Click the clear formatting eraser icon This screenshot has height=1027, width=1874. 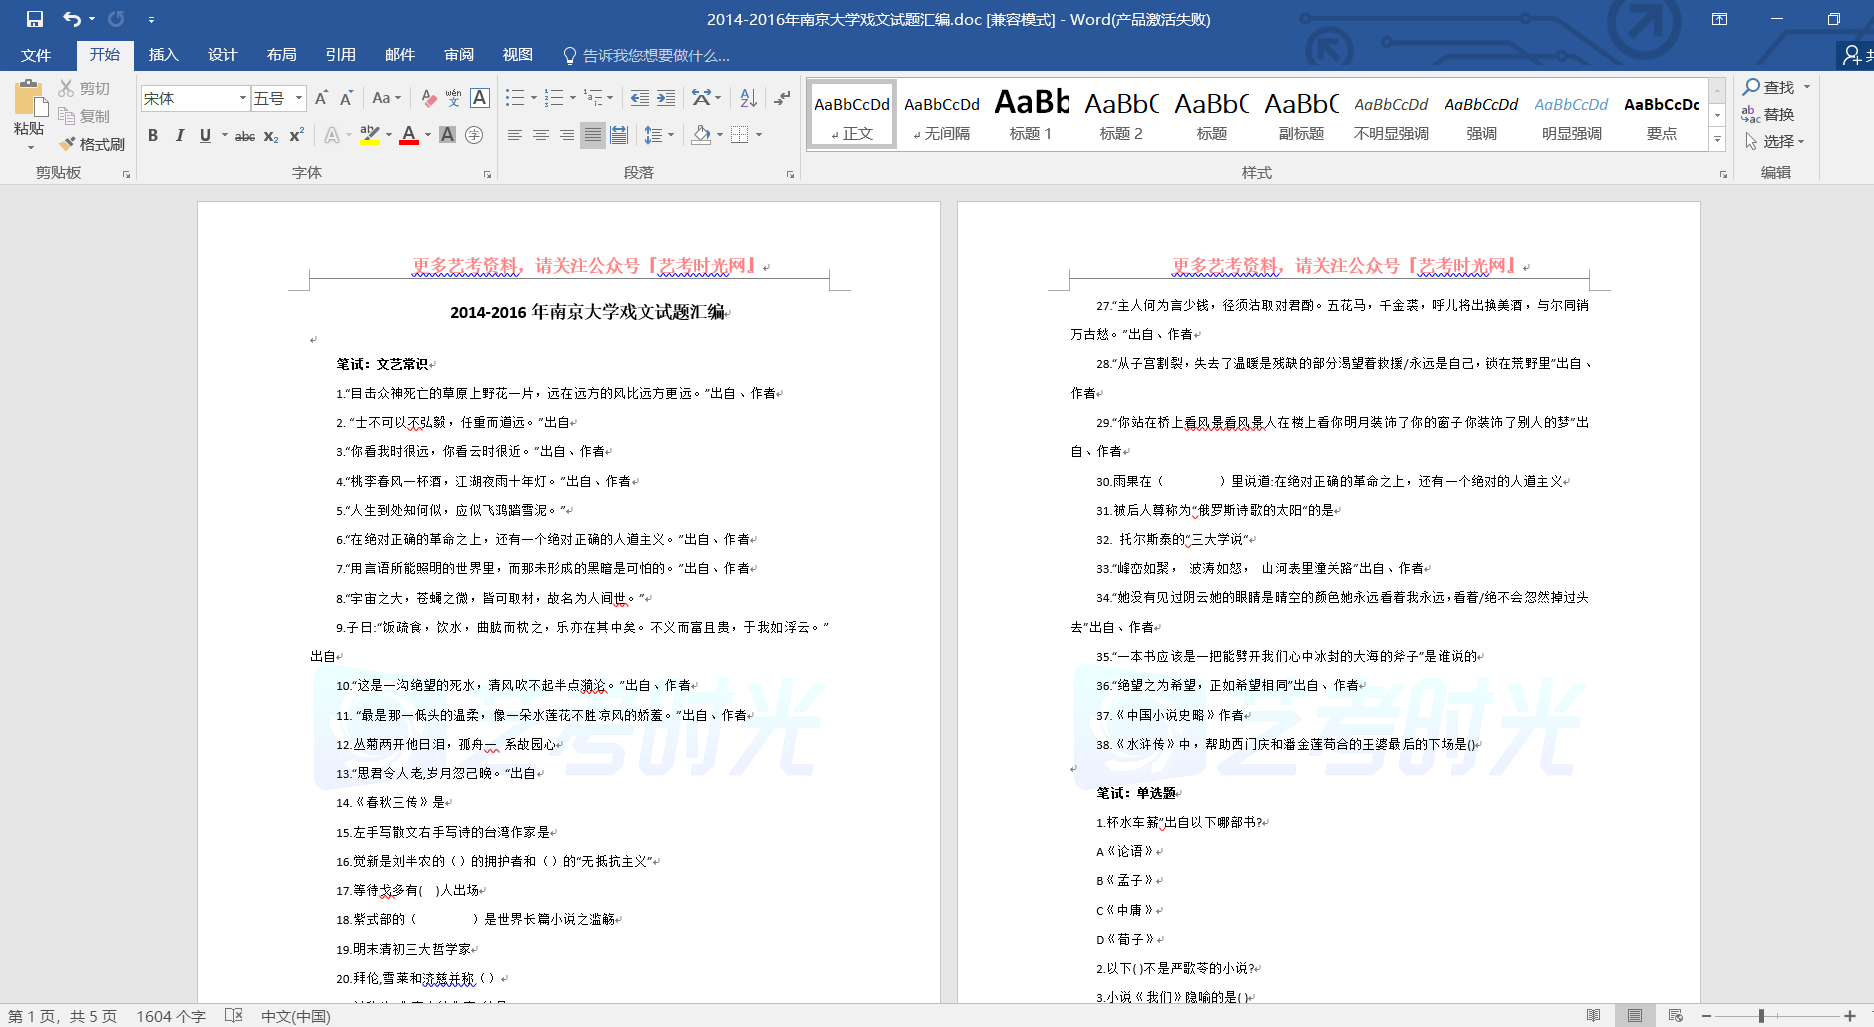[x=428, y=98]
